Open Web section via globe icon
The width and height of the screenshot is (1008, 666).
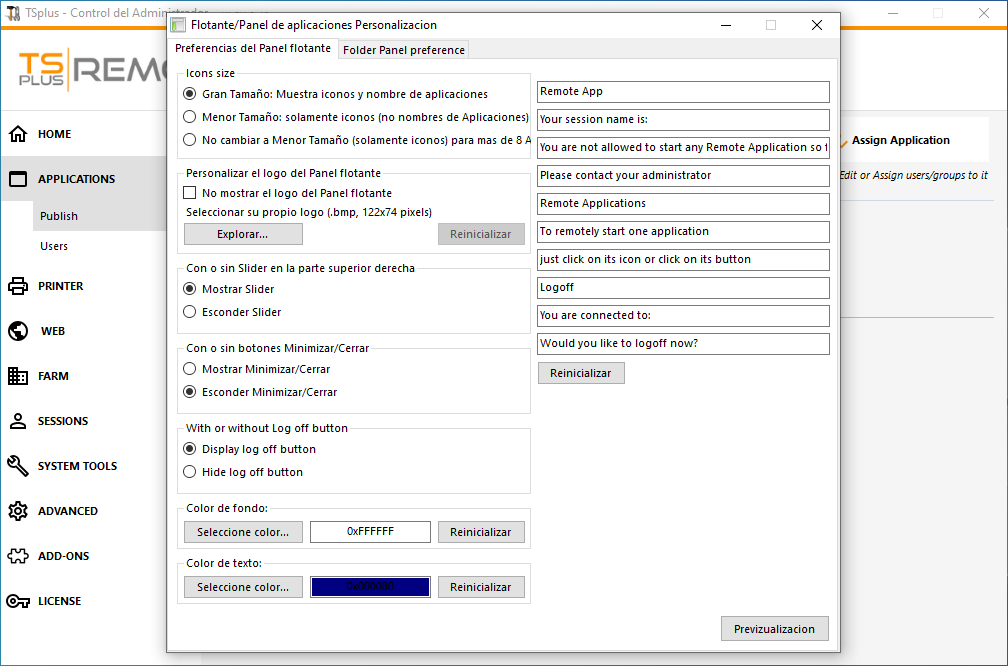[x=18, y=331]
